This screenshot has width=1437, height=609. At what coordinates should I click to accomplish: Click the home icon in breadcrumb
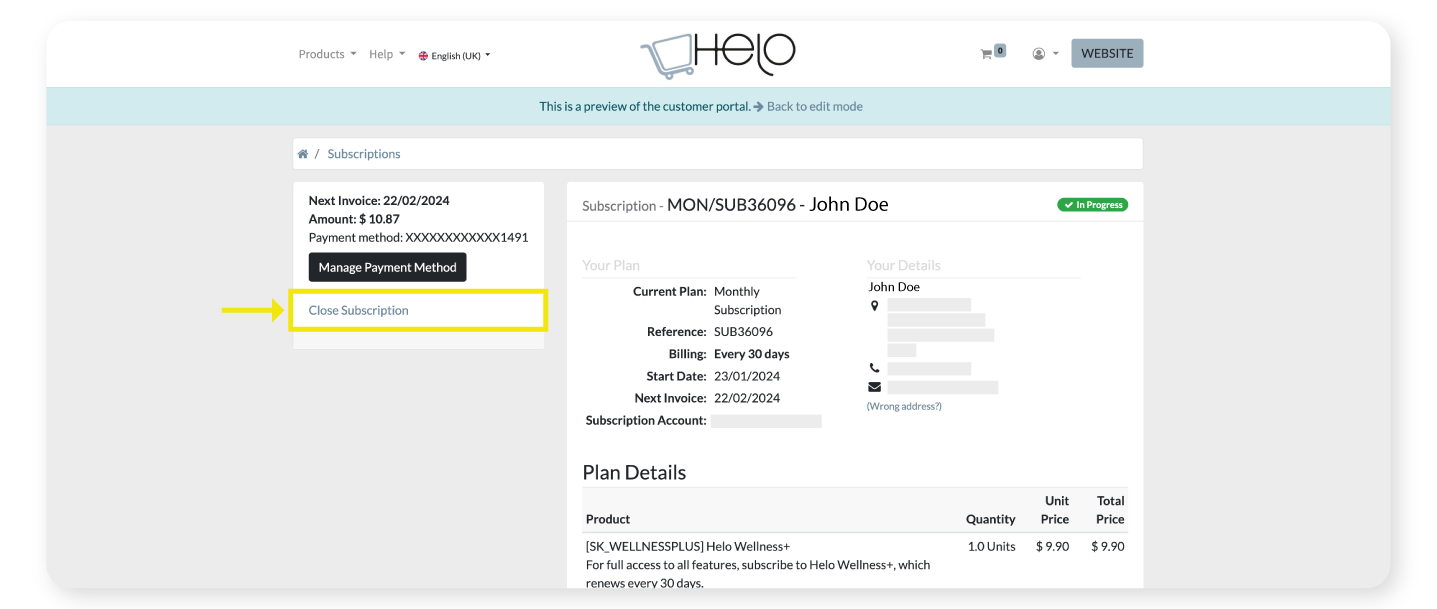coord(303,154)
